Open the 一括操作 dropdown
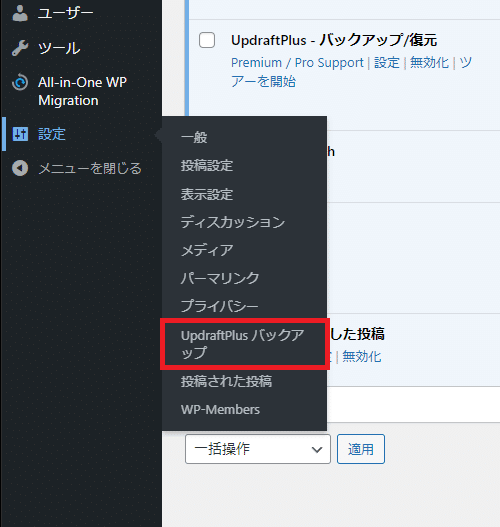This screenshot has width=500, height=527. pyautogui.click(x=258, y=449)
